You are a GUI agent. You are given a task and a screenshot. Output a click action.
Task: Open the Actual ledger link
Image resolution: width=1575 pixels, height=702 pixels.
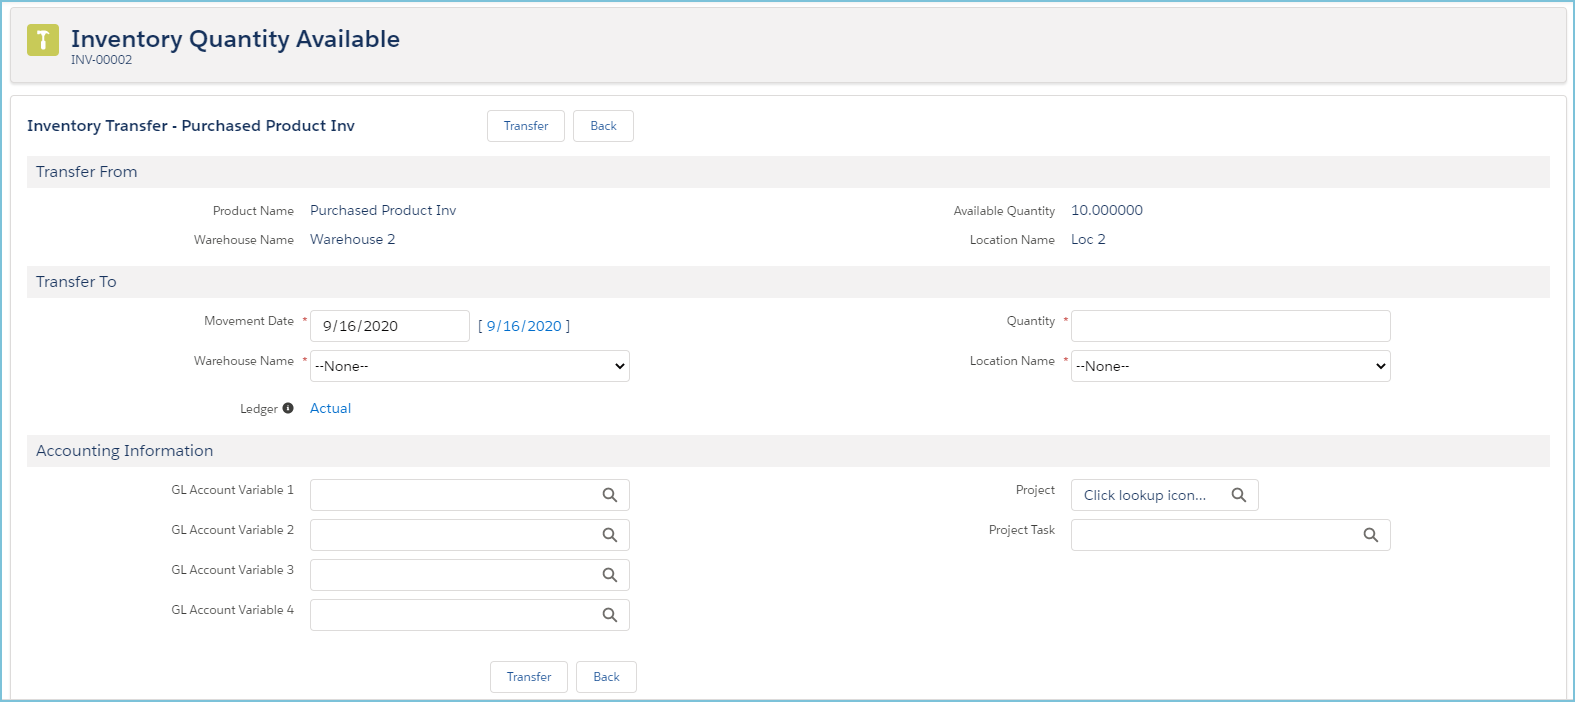(x=330, y=408)
